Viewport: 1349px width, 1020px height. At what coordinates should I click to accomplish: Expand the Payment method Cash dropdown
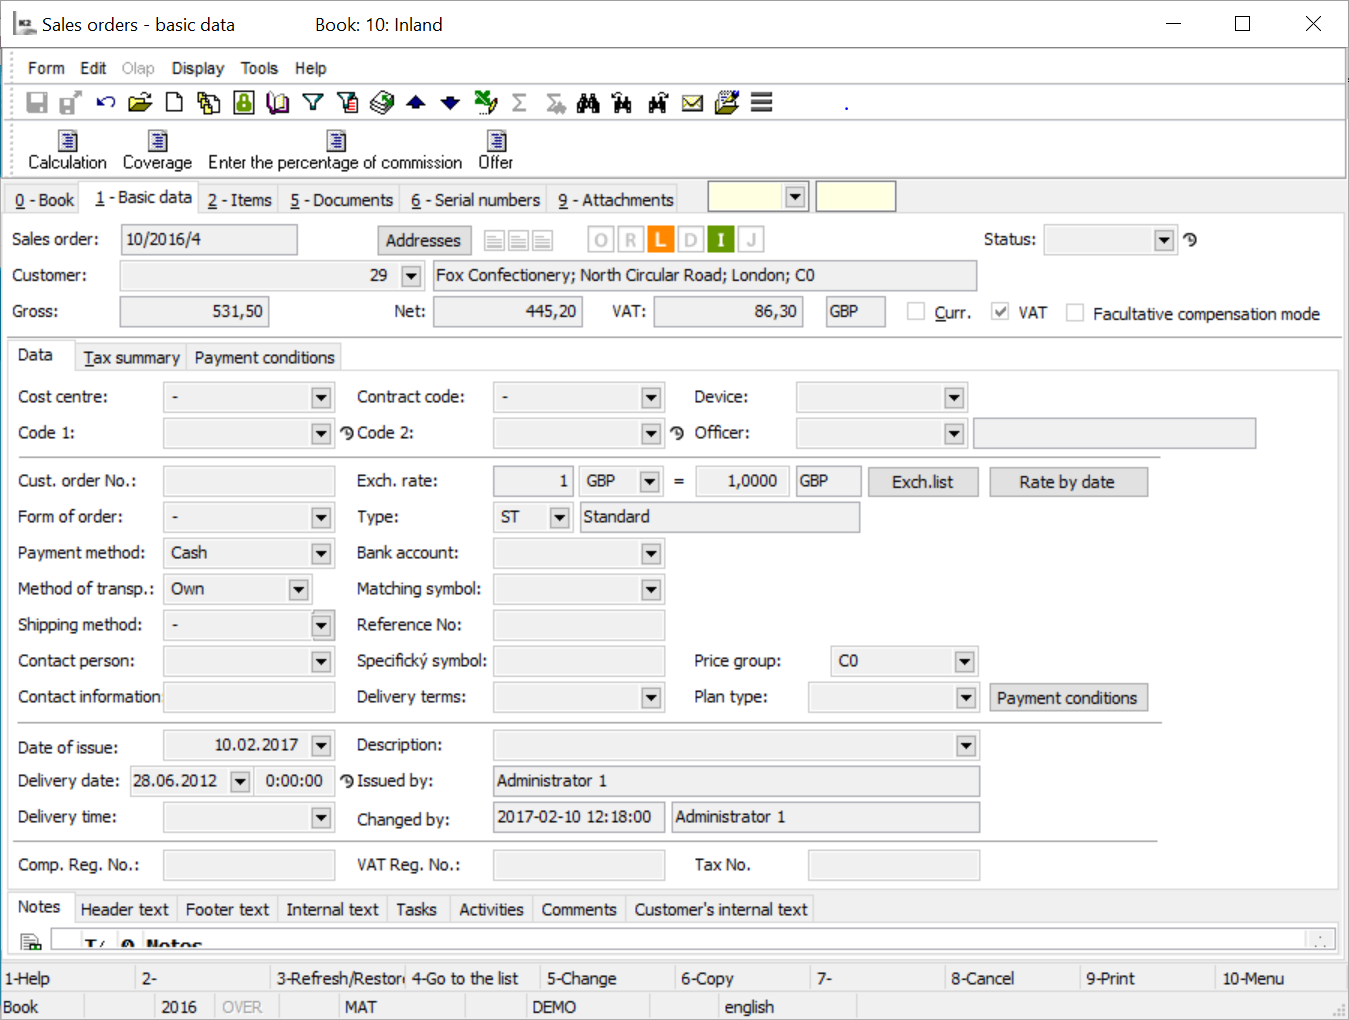pos(321,553)
